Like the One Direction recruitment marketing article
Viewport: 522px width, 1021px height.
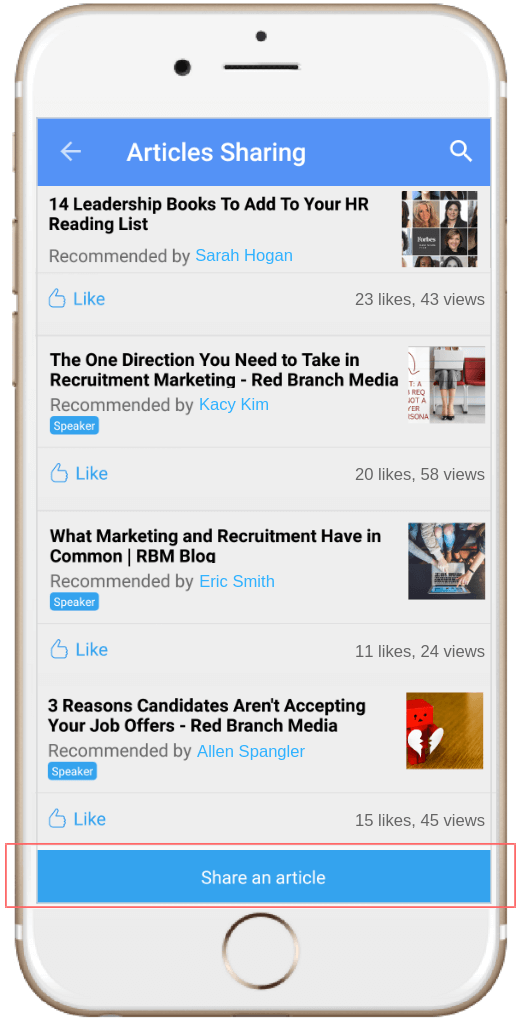79,473
